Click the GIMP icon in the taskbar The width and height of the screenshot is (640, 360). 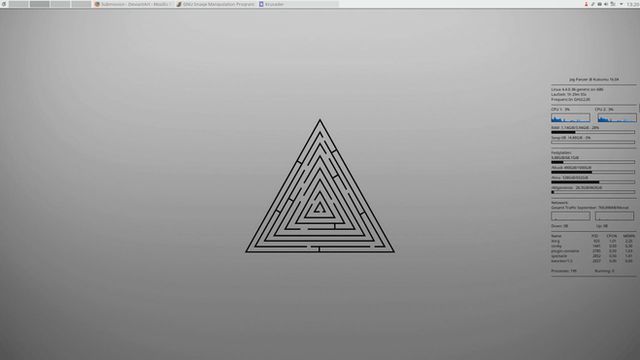pos(179,4)
